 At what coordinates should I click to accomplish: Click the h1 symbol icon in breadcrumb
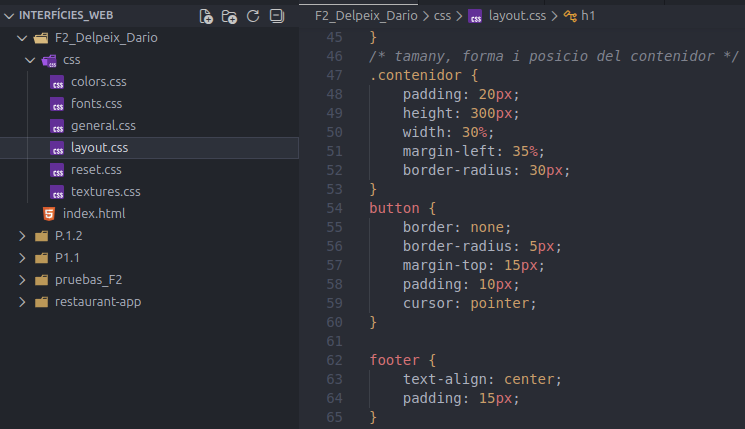[570, 16]
